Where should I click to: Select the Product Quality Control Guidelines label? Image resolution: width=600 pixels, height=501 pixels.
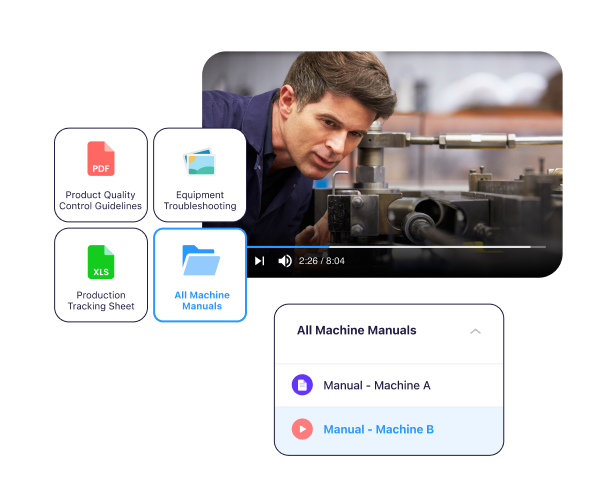[100, 200]
